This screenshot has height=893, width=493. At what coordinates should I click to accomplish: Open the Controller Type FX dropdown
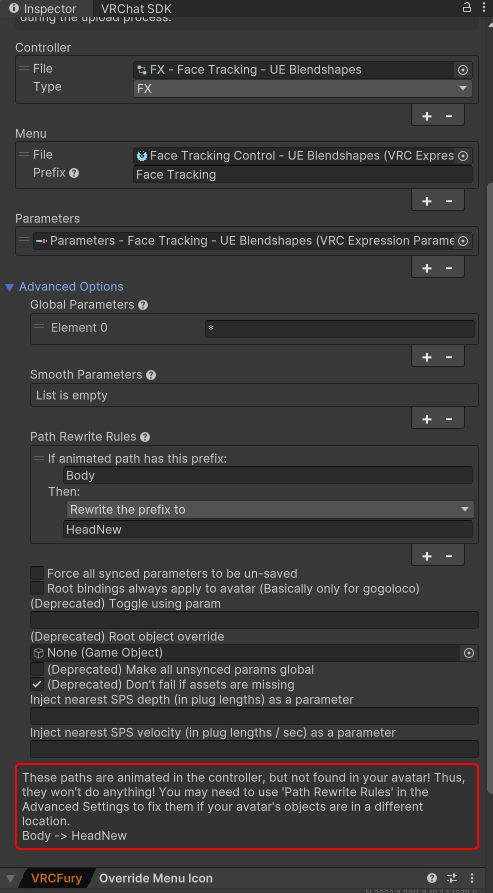pos(303,89)
